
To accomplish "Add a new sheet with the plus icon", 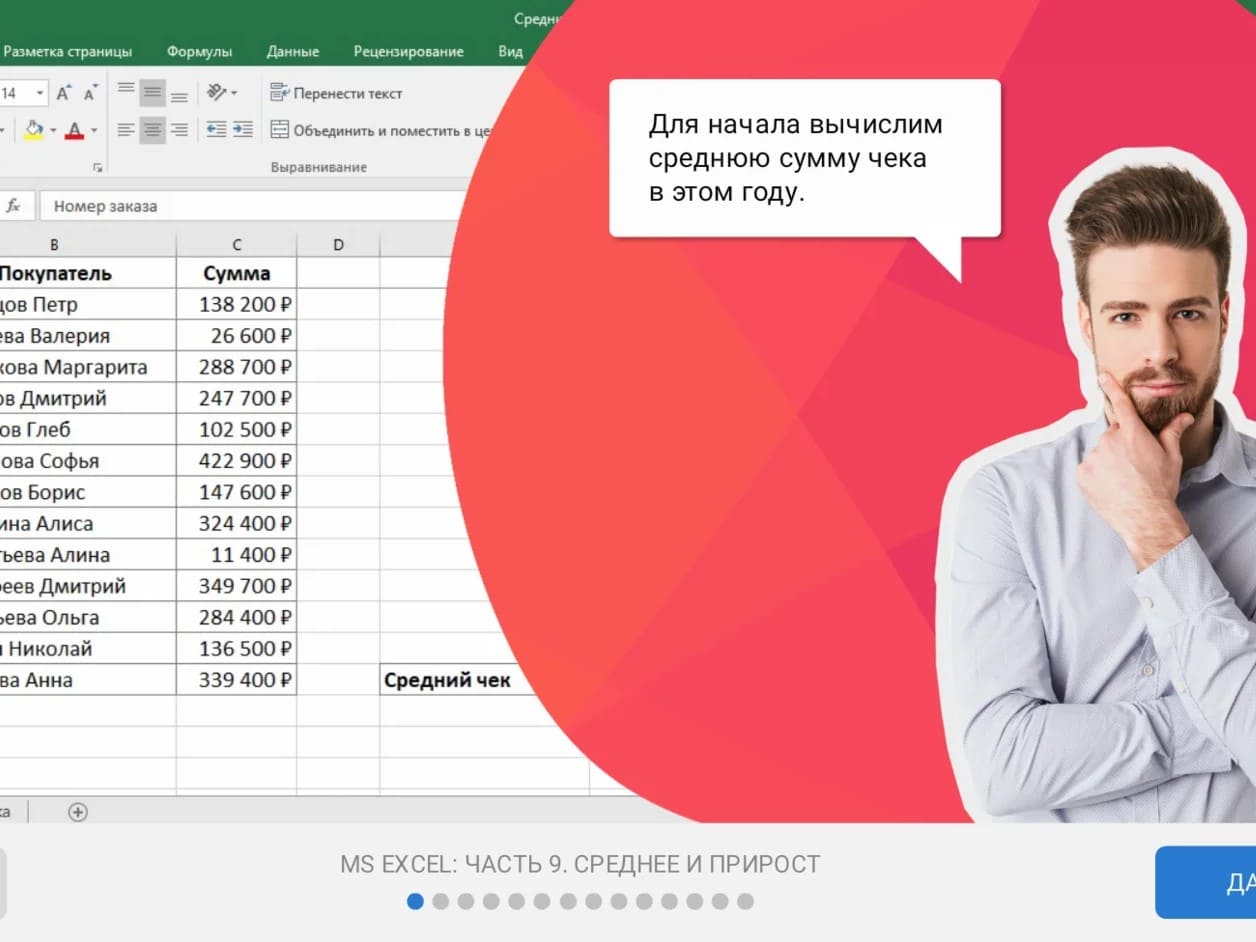I will coord(78,812).
